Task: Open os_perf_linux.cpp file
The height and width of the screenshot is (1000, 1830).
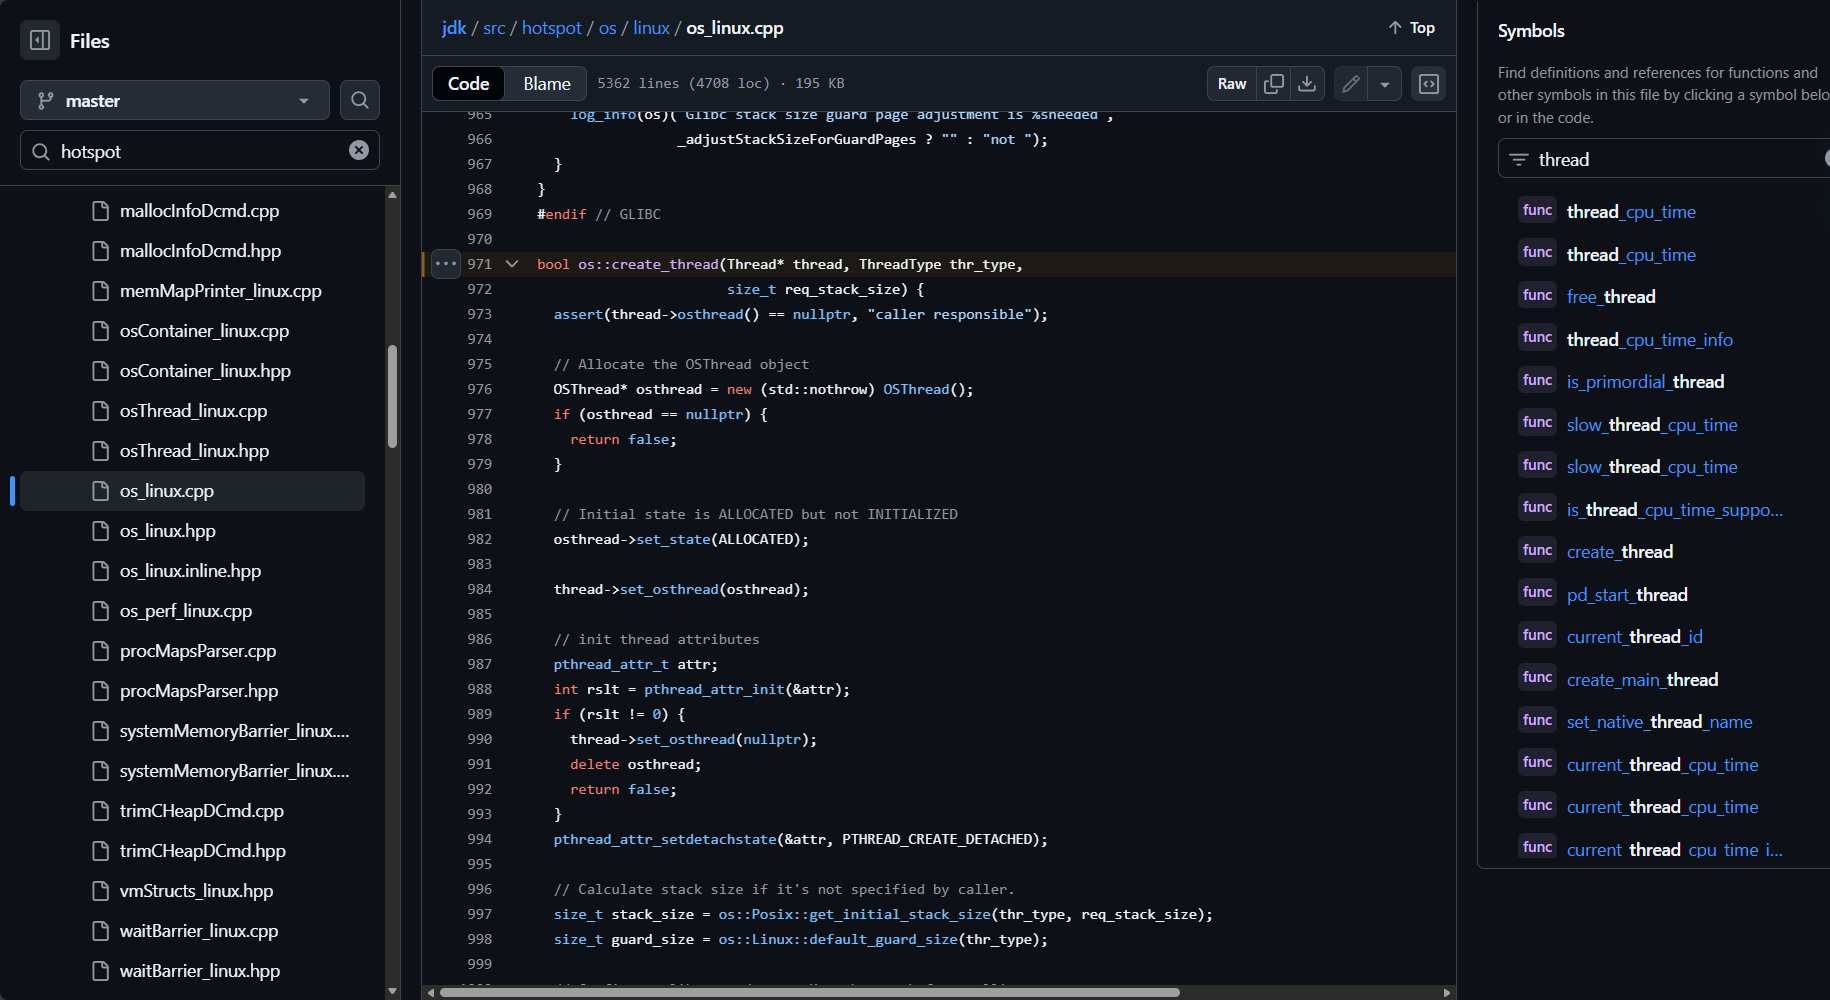Action: [x=186, y=611]
